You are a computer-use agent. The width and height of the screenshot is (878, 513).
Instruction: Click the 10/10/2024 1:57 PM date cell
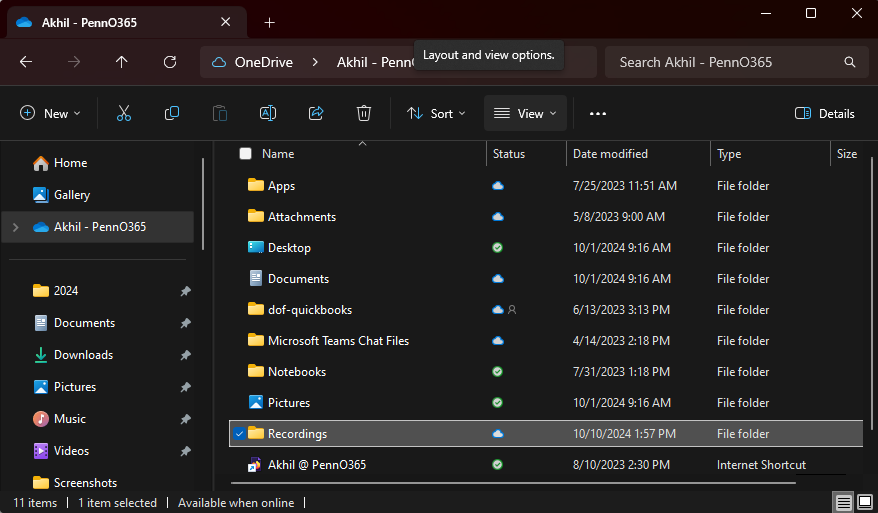click(624, 433)
